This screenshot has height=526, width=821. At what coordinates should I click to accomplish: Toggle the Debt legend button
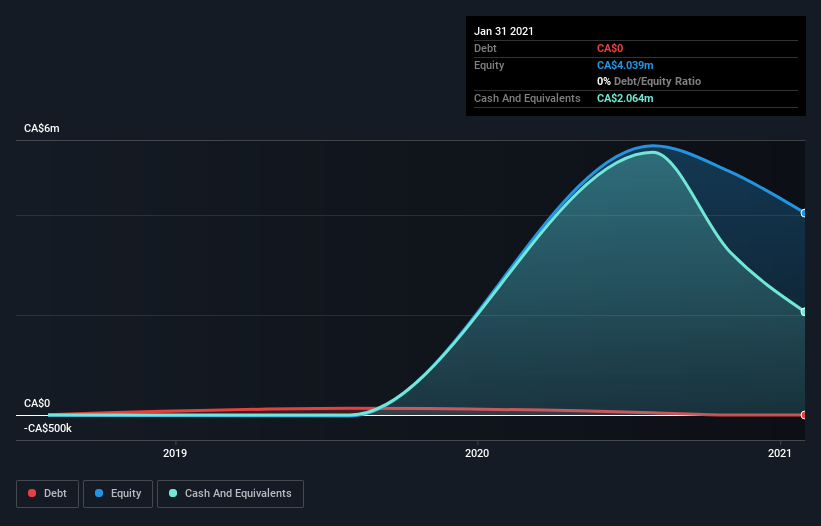(x=48, y=494)
